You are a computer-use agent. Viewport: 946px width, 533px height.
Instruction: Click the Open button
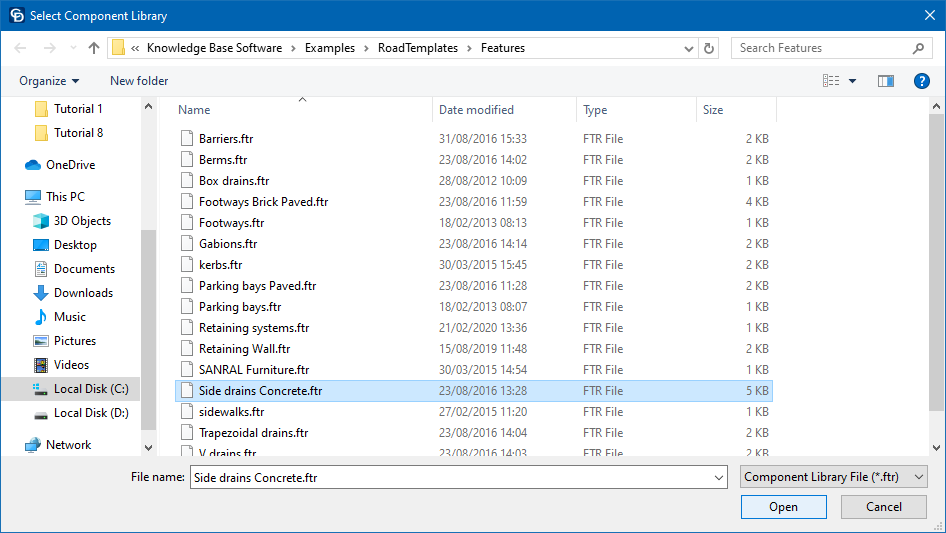783,507
